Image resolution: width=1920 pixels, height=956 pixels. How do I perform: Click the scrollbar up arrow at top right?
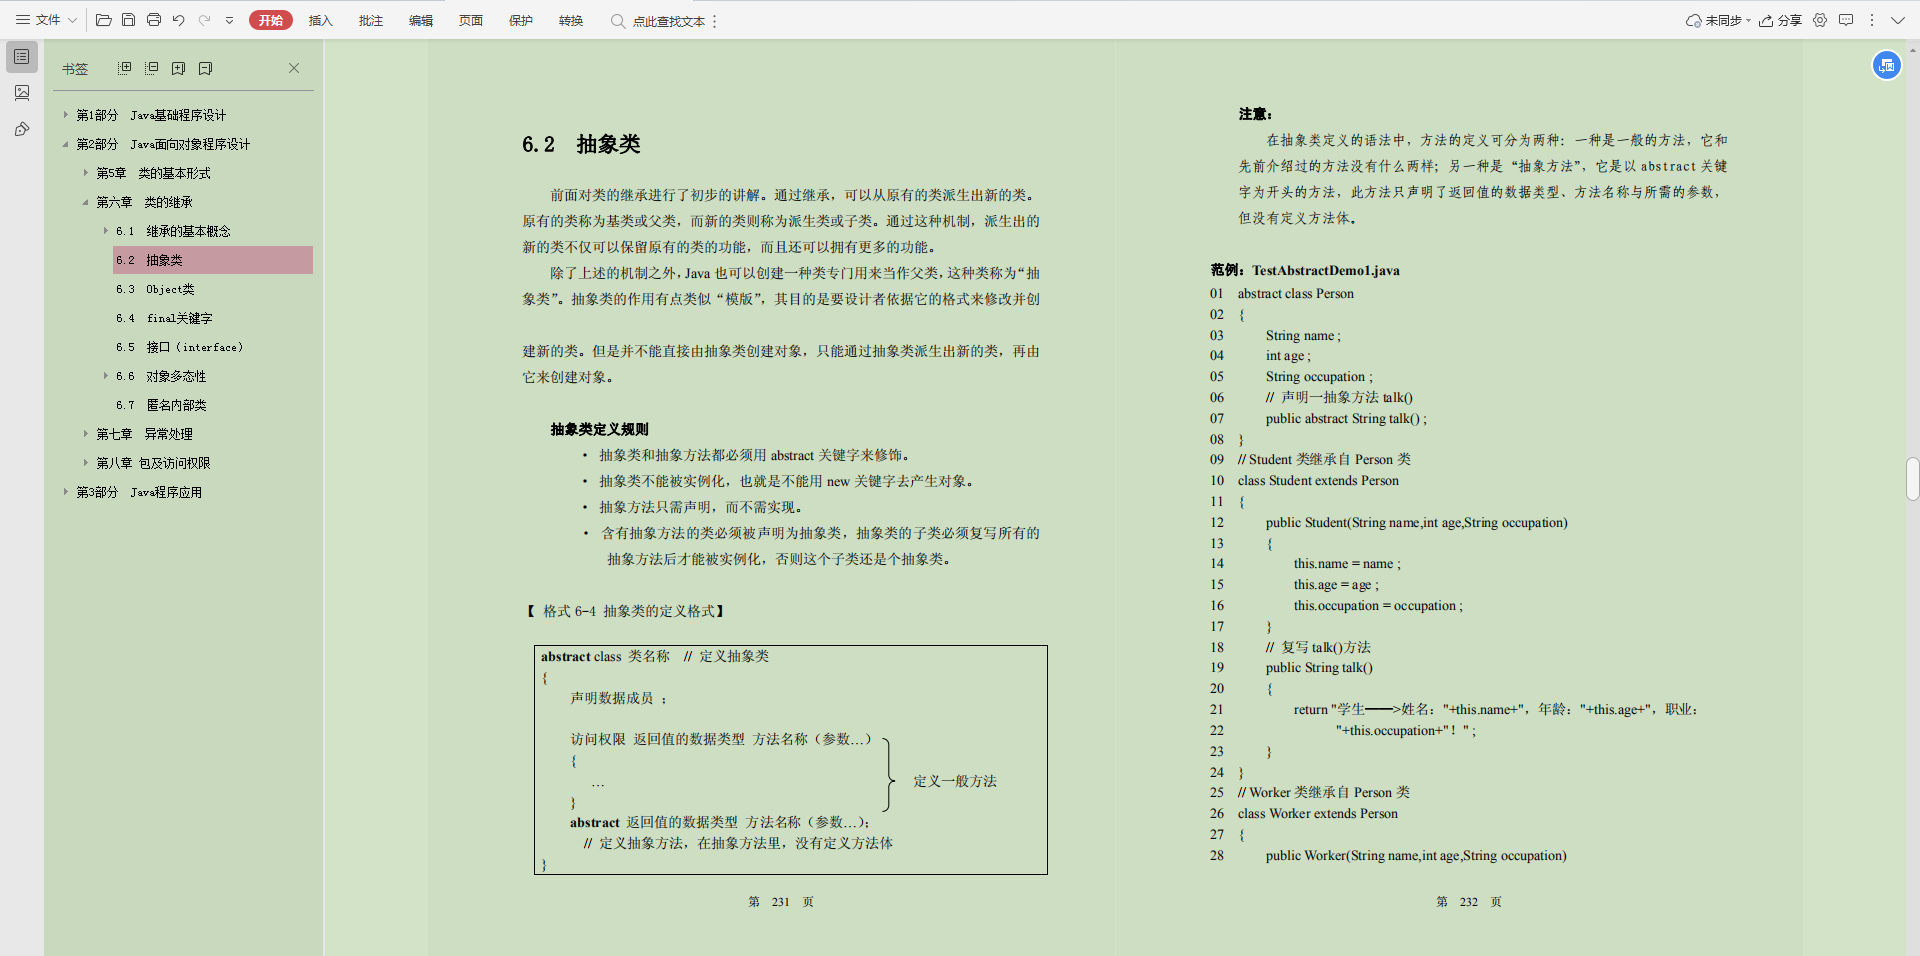coord(1912,48)
